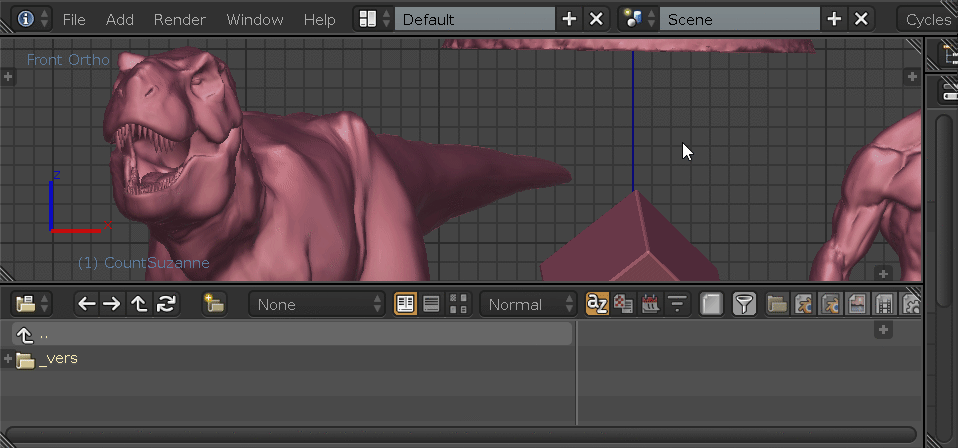This screenshot has height=448, width=958.
Task: Refresh the file list
Action: (166, 304)
